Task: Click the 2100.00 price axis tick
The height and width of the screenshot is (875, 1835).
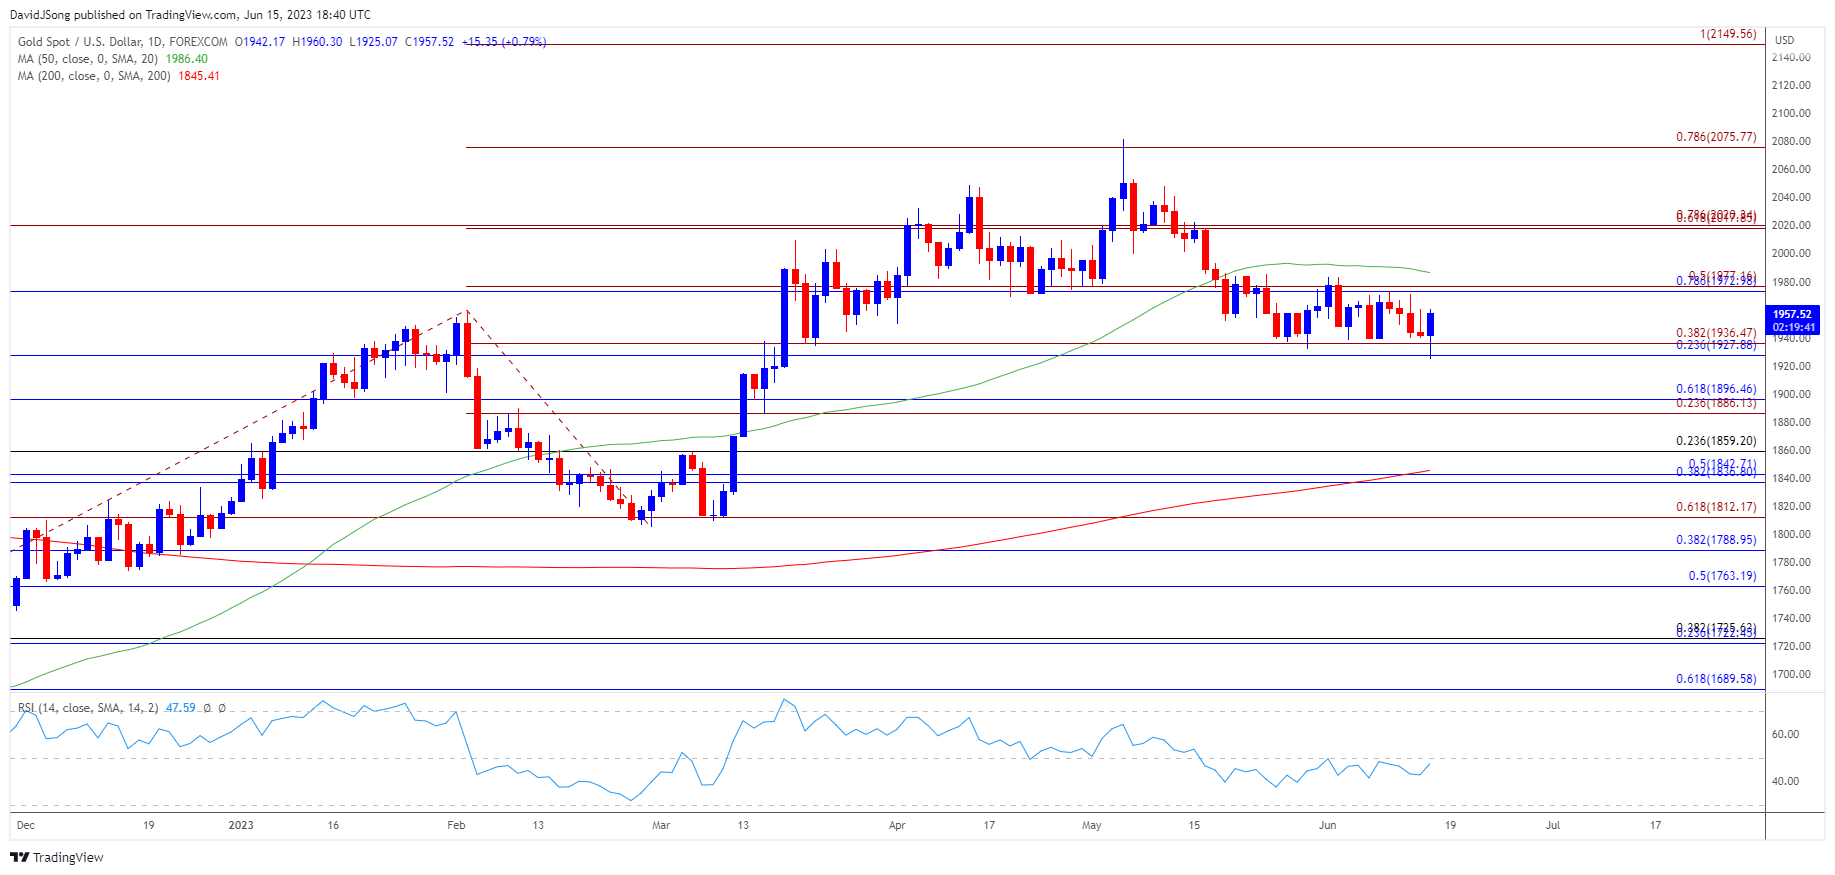Action: tap(1791, 113)
